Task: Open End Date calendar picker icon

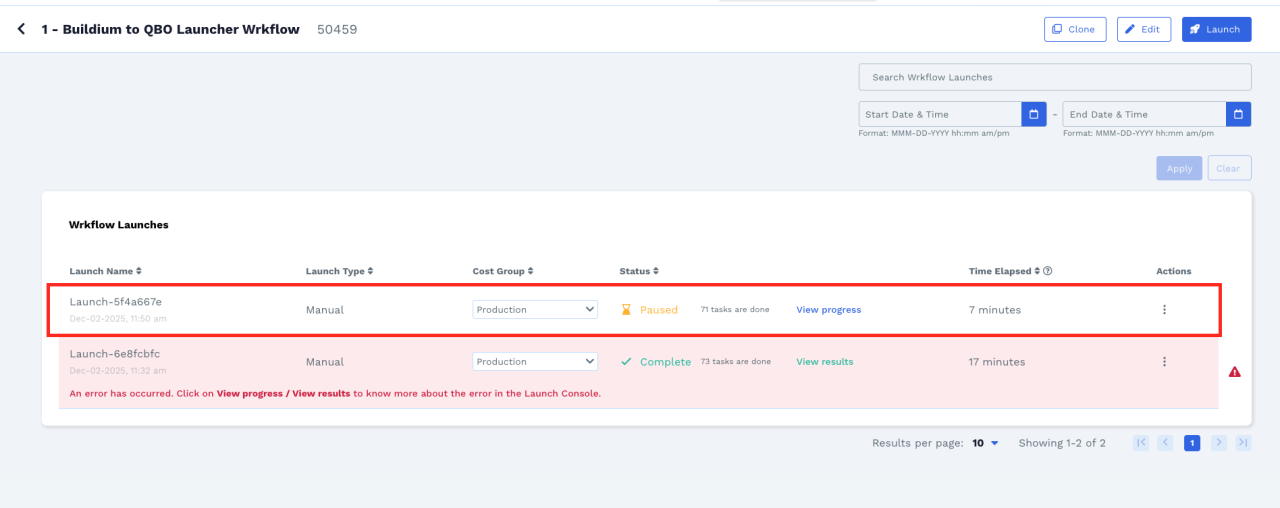Action: pyautogui.click(x=1238, y=114)
